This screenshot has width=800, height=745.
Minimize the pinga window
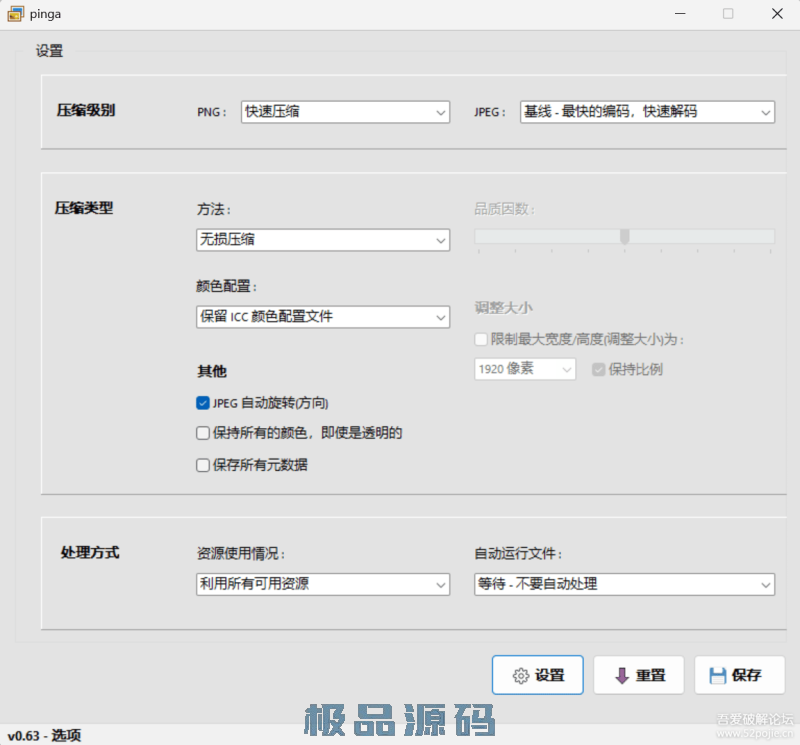(679, 14)
